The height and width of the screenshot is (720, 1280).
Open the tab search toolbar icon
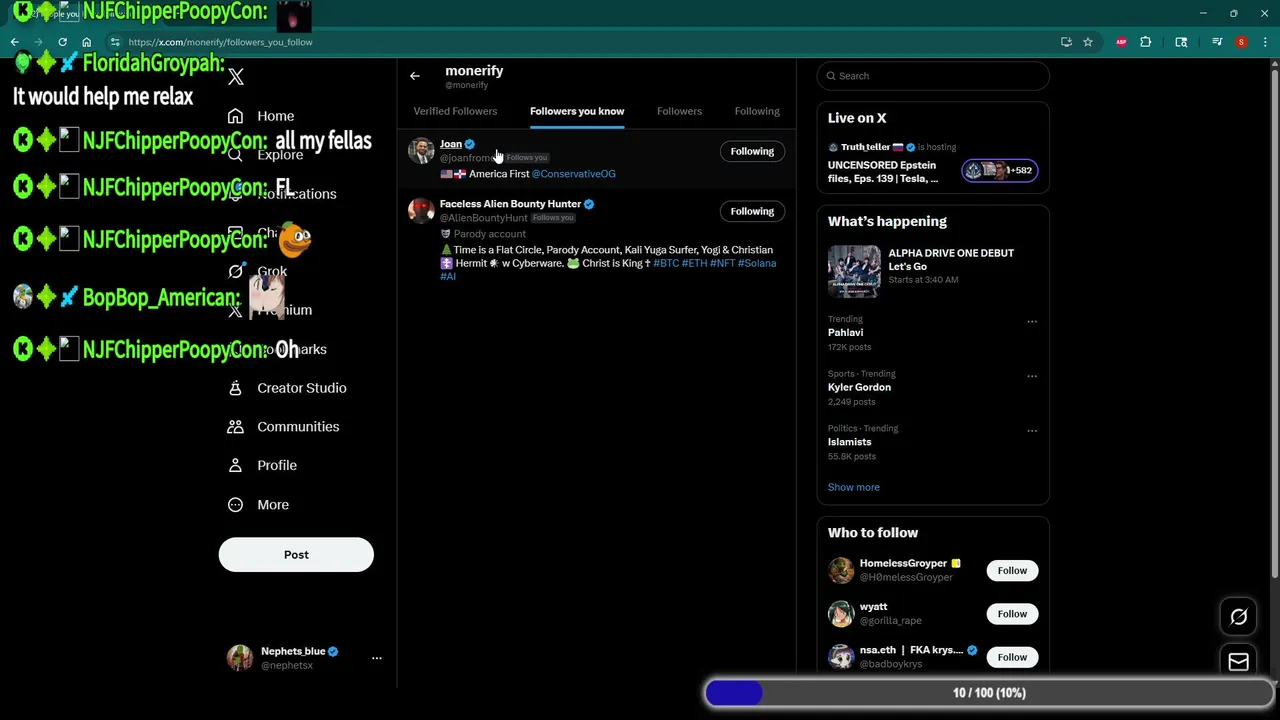point(1181,42)
